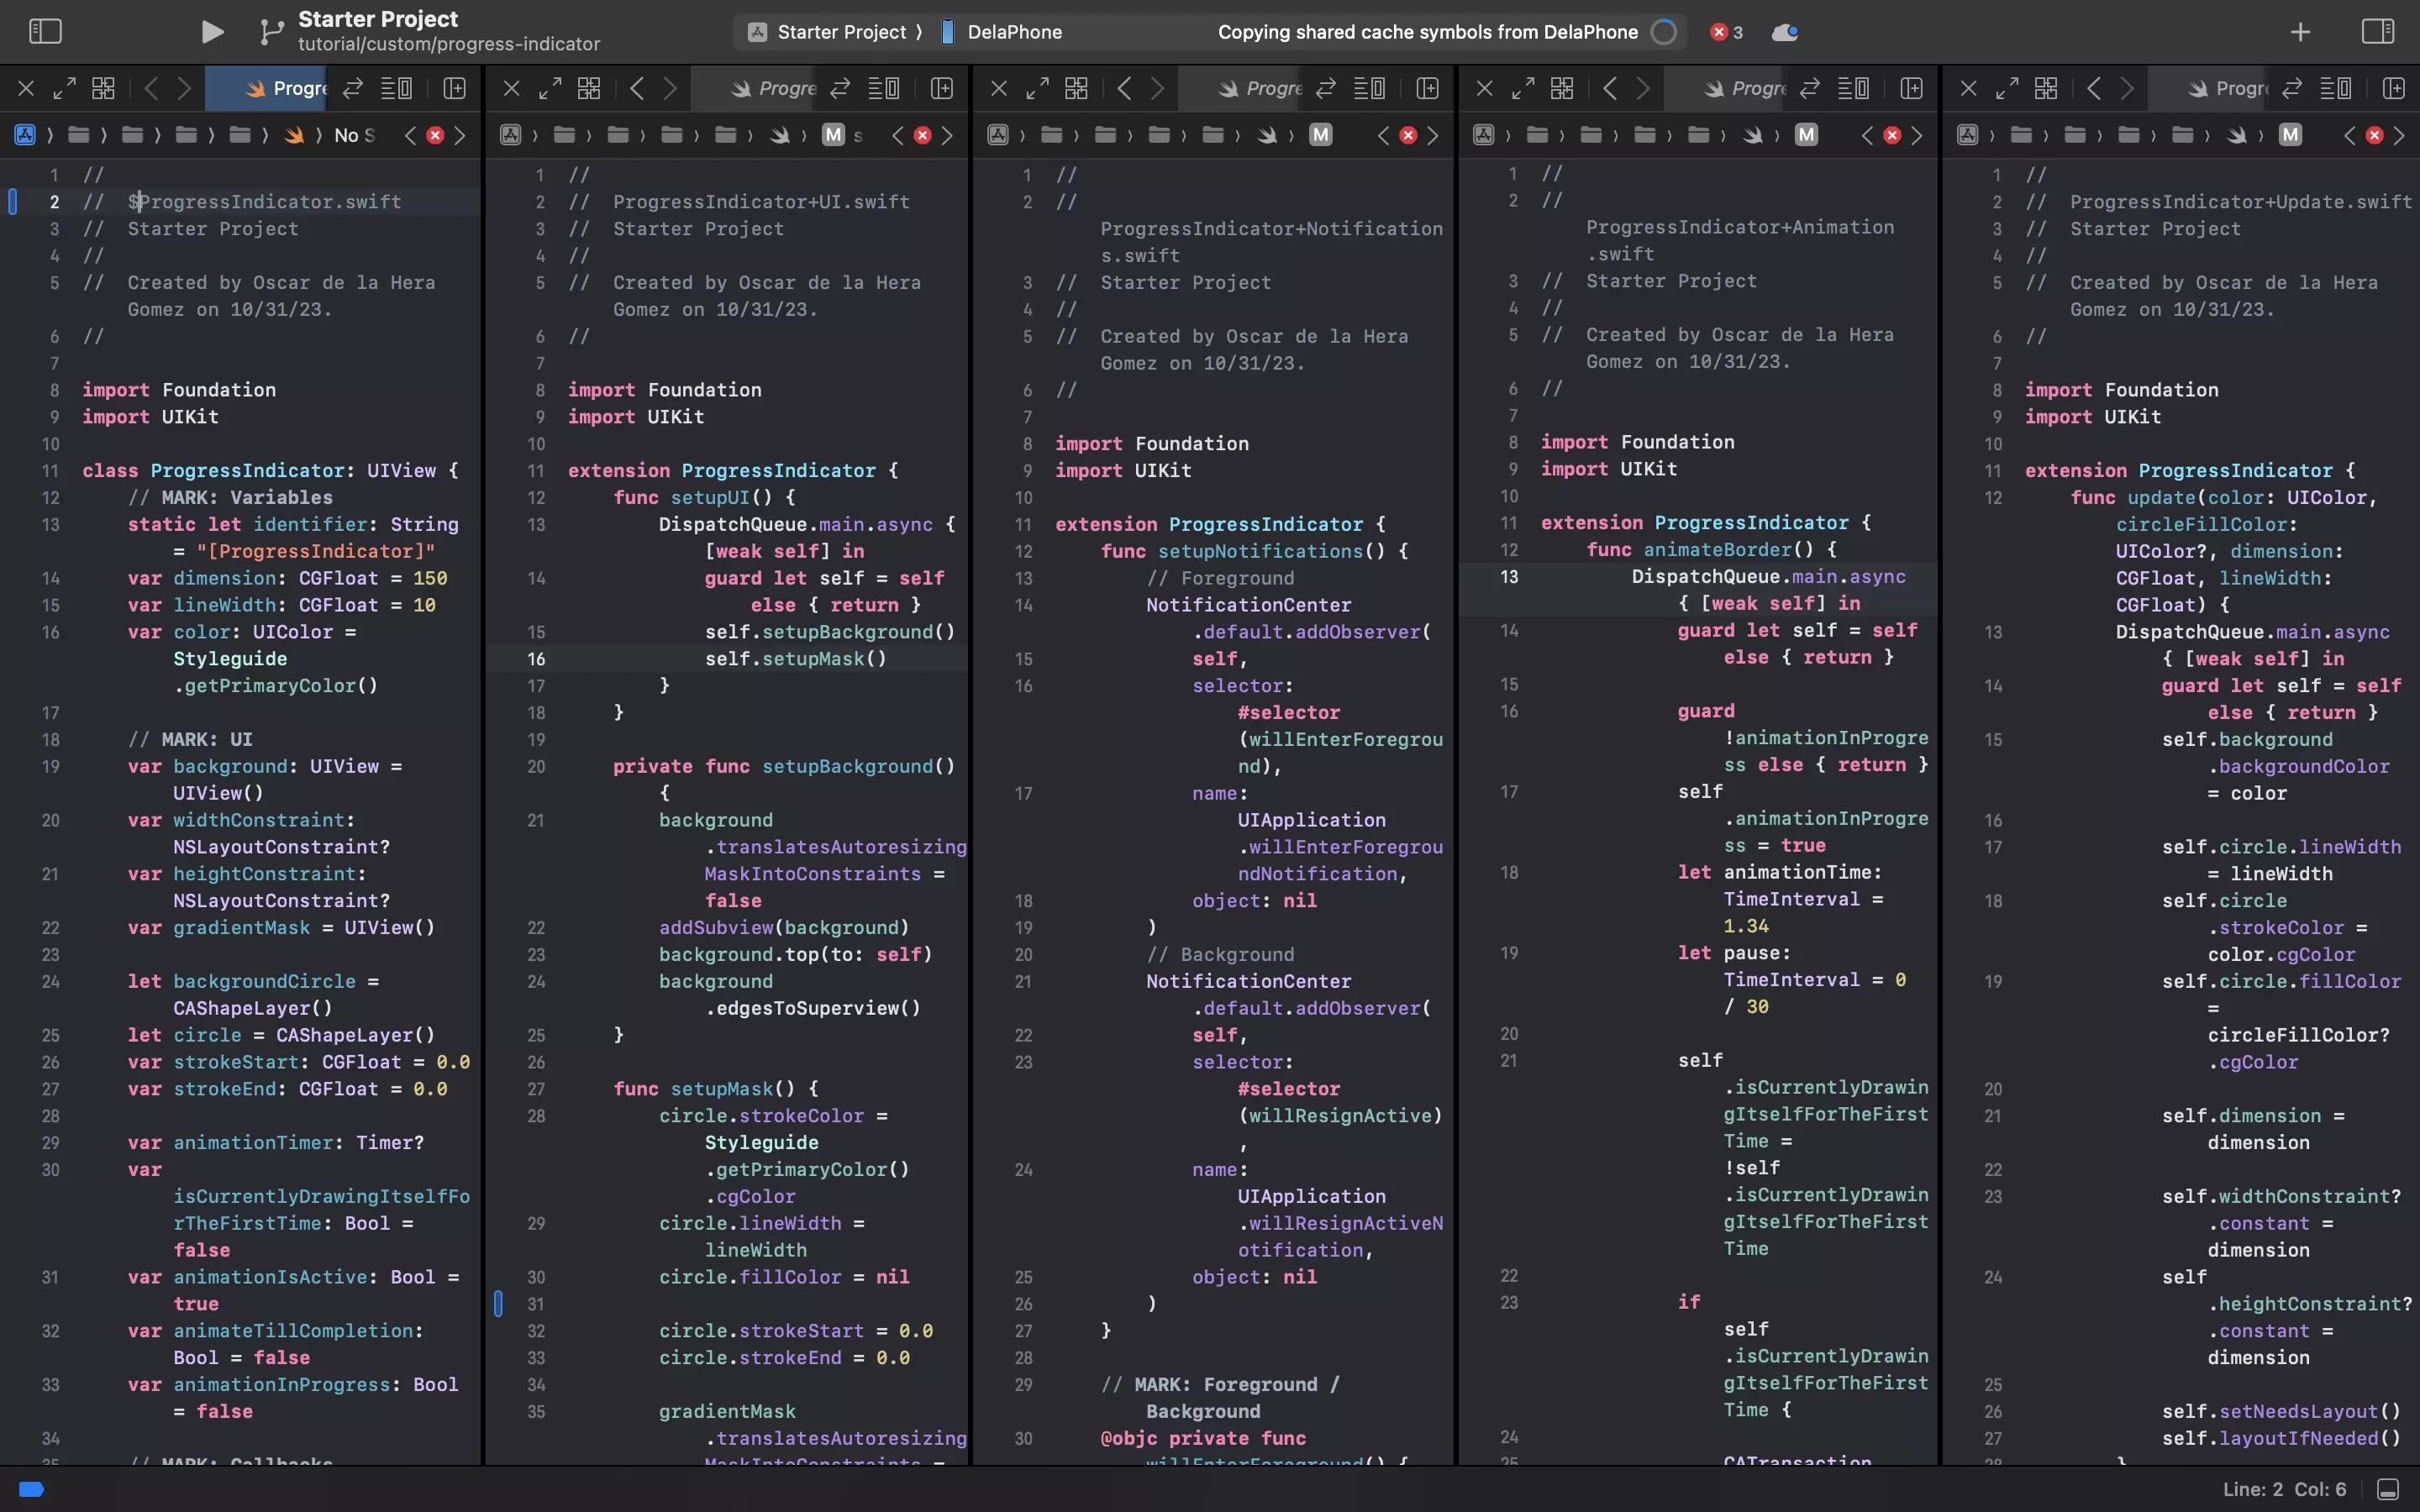This screenshot has width=2420, height=1512.
Task: Close the ProgressIndicator+Update editor pane
Action: [1968, 88]
